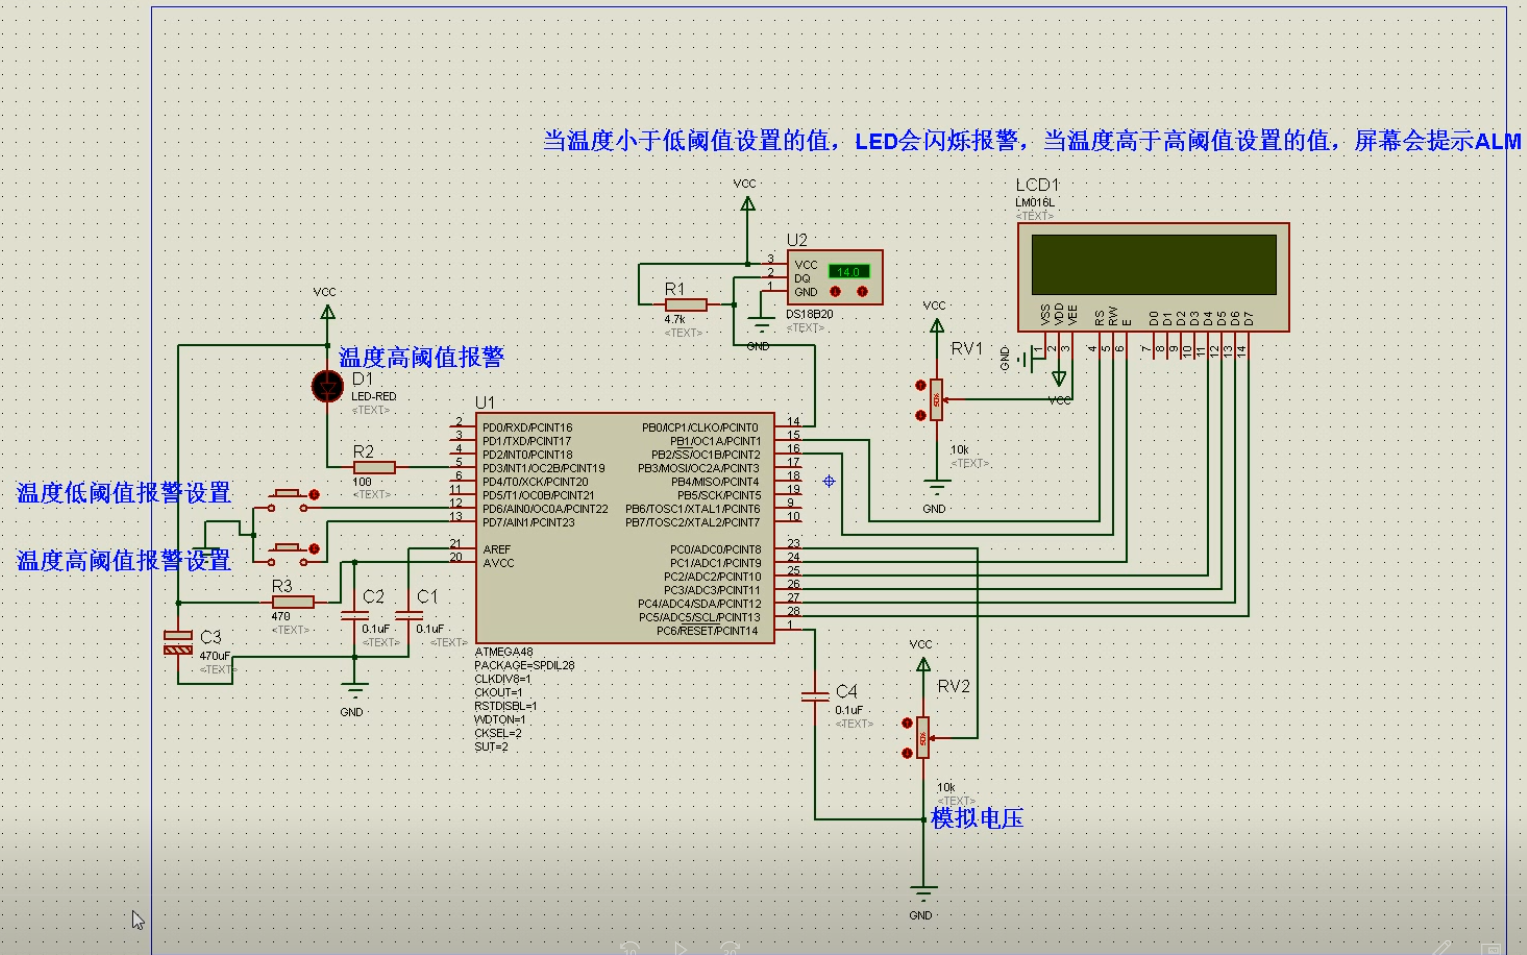The image size is (1527, 955).
Task: Click the LCD1 LM016L display screen
Action: click(1154, 264)
